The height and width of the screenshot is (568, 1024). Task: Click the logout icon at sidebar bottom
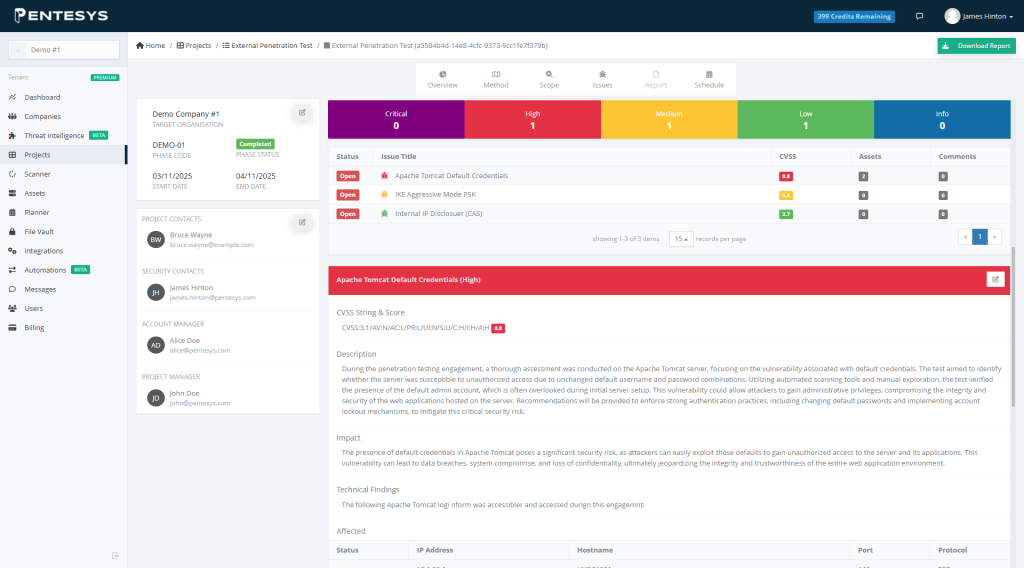tap(116, 555)
